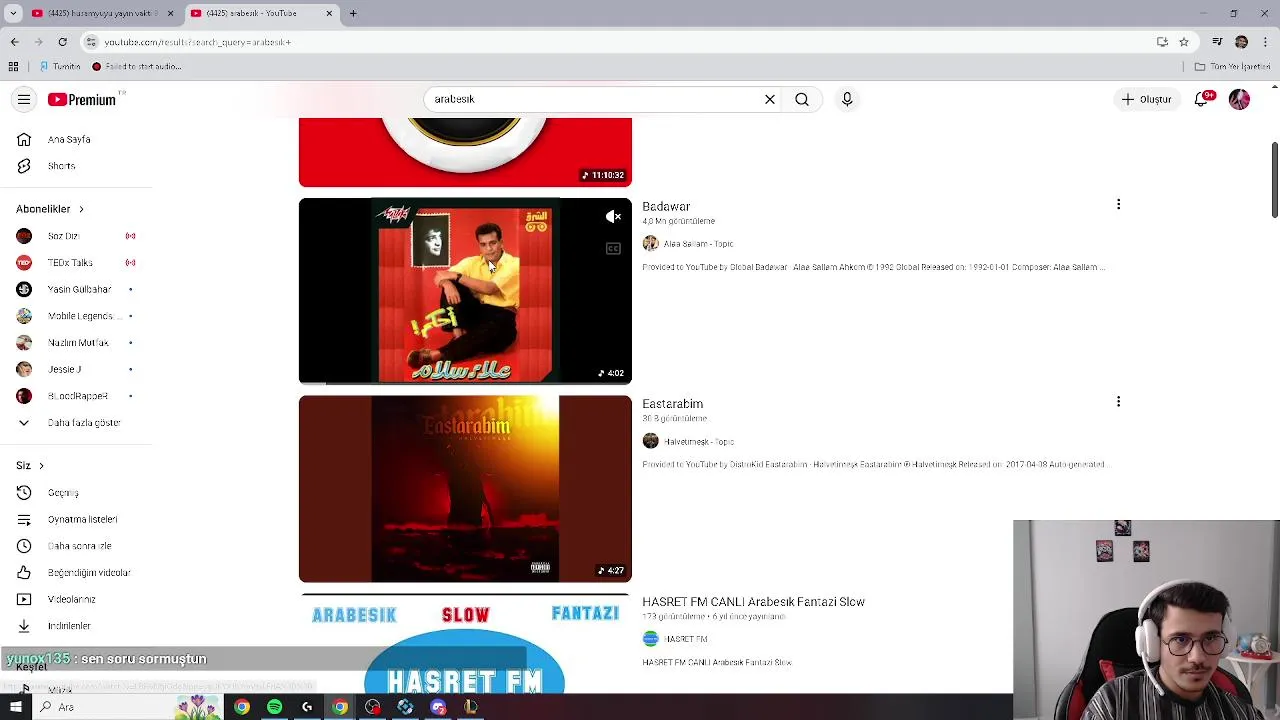Go back with browser back arrow
This screenshot has height=720, width=1280.
click(14, 42)
